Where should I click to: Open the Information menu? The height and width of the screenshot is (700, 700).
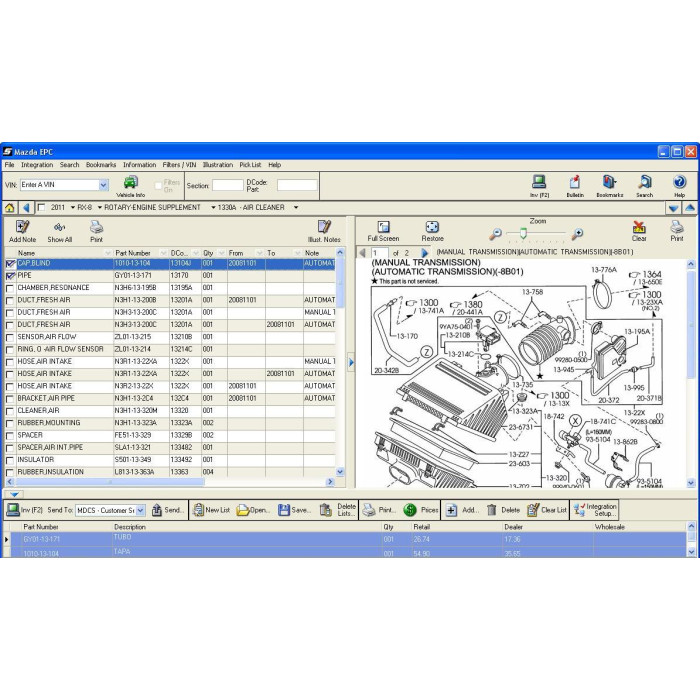point(140,165)
